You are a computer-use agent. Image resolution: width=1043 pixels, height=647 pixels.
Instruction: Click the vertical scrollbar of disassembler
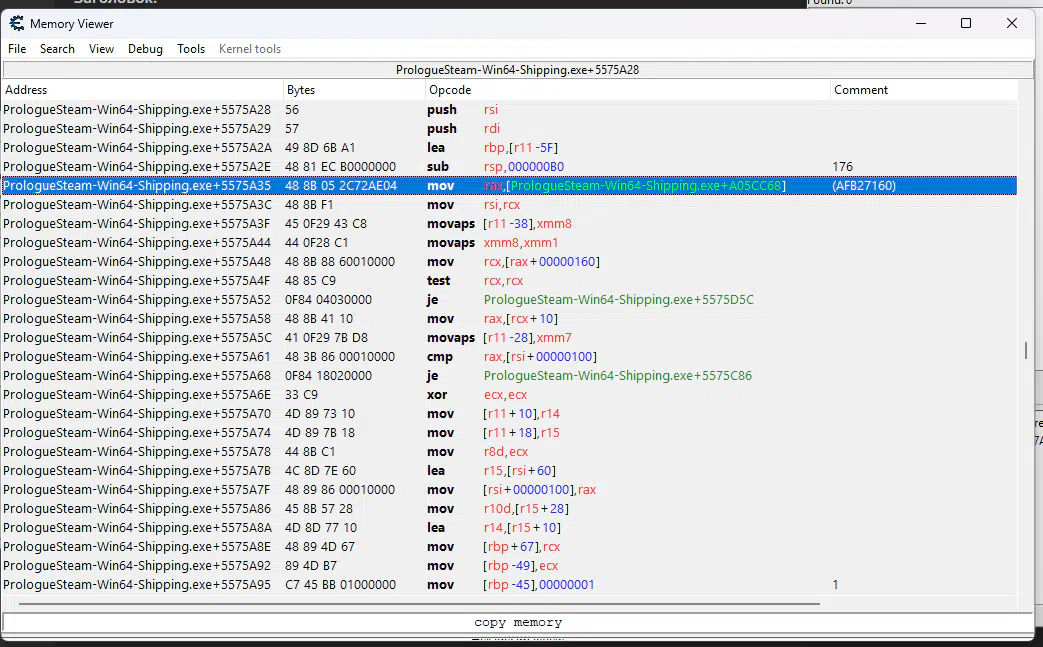click(1025, 350)
